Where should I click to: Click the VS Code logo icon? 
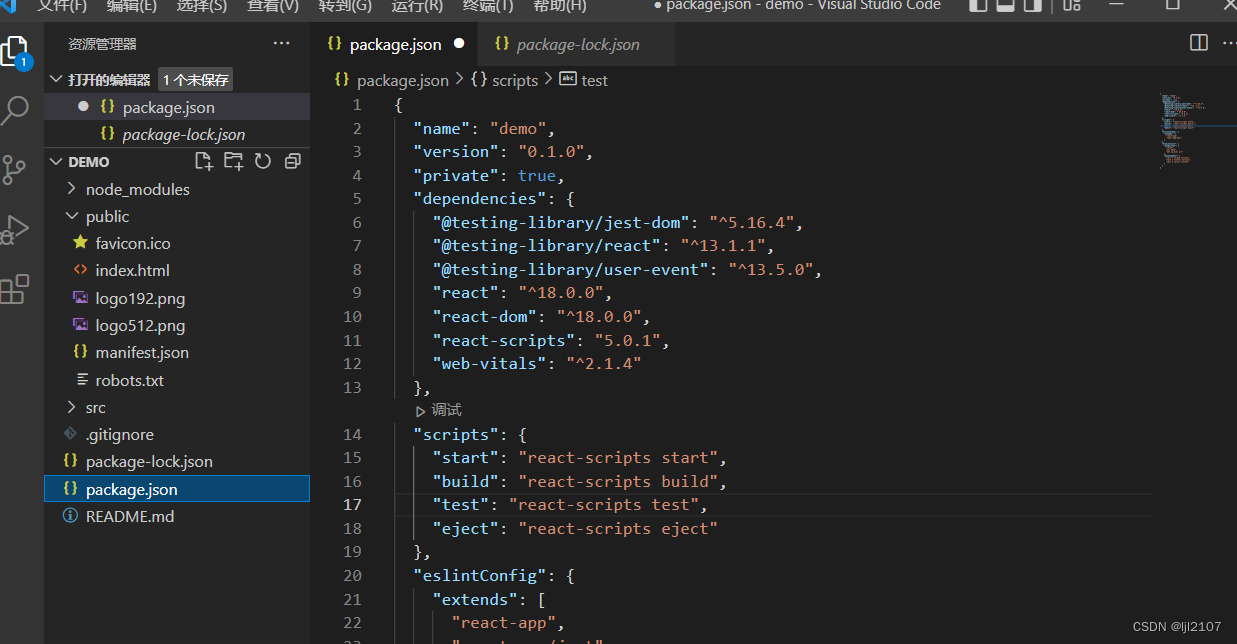(10, 5)
